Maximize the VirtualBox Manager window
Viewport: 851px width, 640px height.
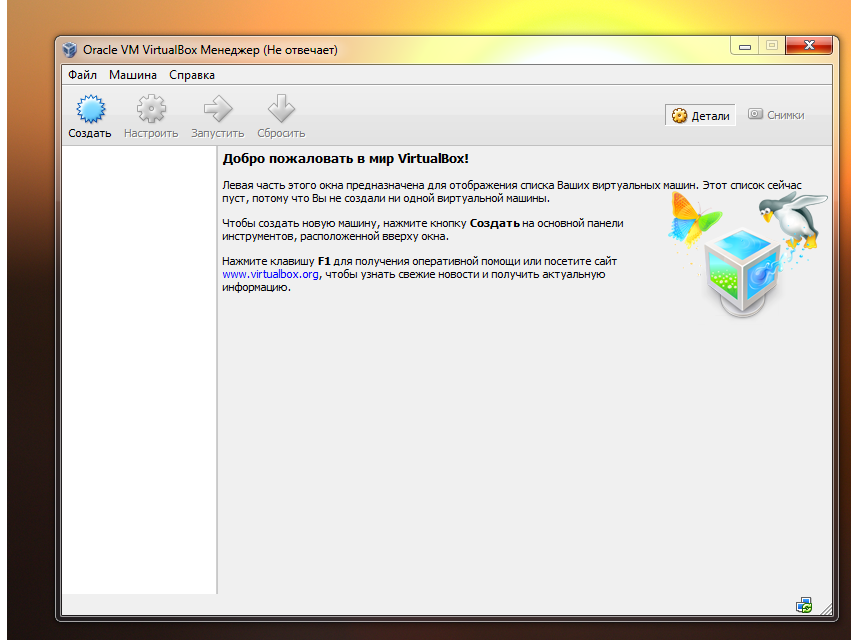tap(771, 46)
